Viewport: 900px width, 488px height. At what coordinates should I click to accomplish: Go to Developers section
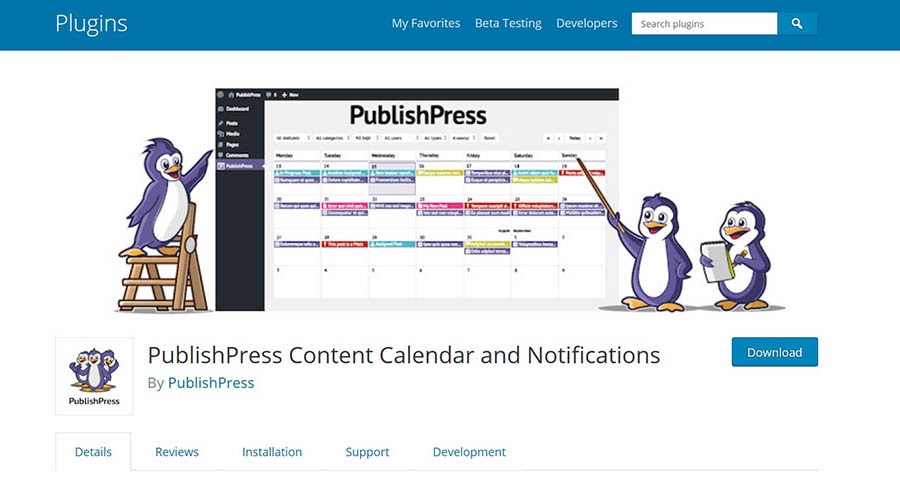(x=587, y=24)
